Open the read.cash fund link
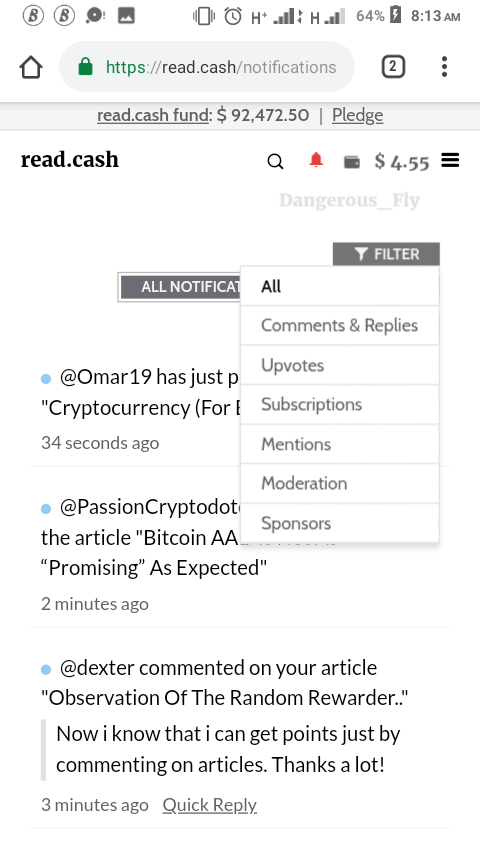This screenshot has width=480, height=854. (x=153, y=115)
